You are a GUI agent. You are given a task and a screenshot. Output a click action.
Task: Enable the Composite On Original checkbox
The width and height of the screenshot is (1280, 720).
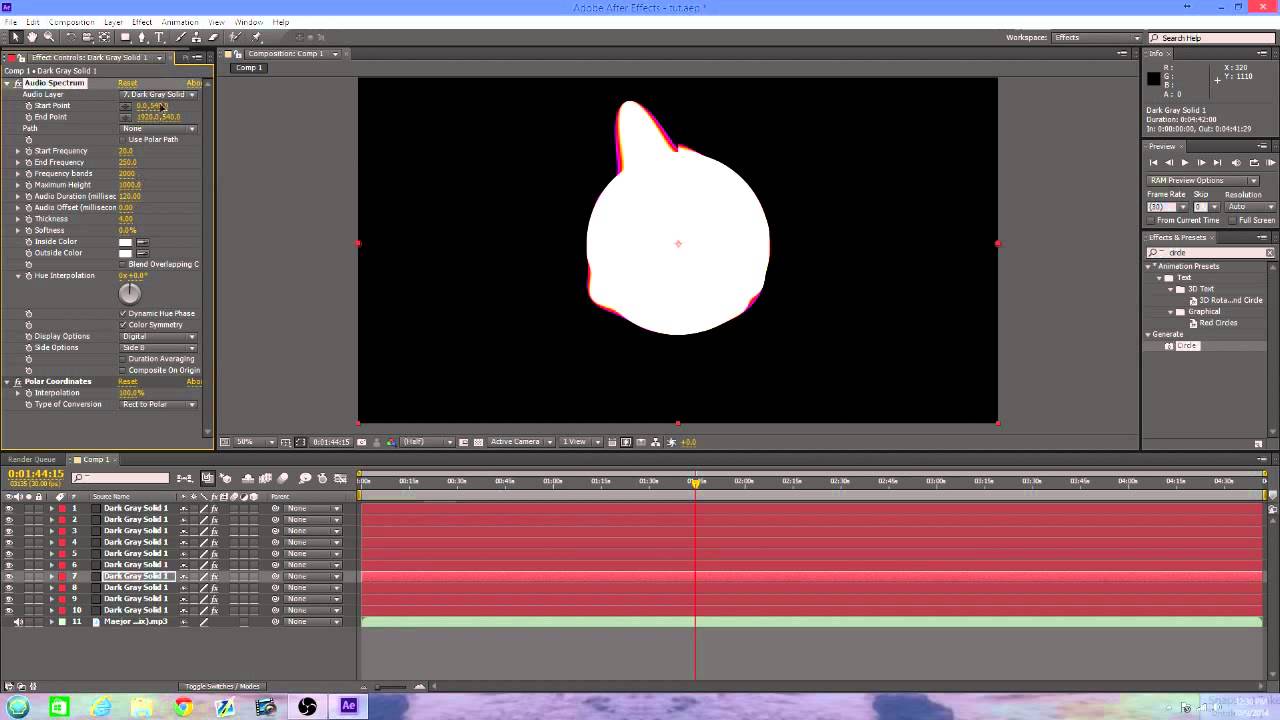click(x=123, y=370)
